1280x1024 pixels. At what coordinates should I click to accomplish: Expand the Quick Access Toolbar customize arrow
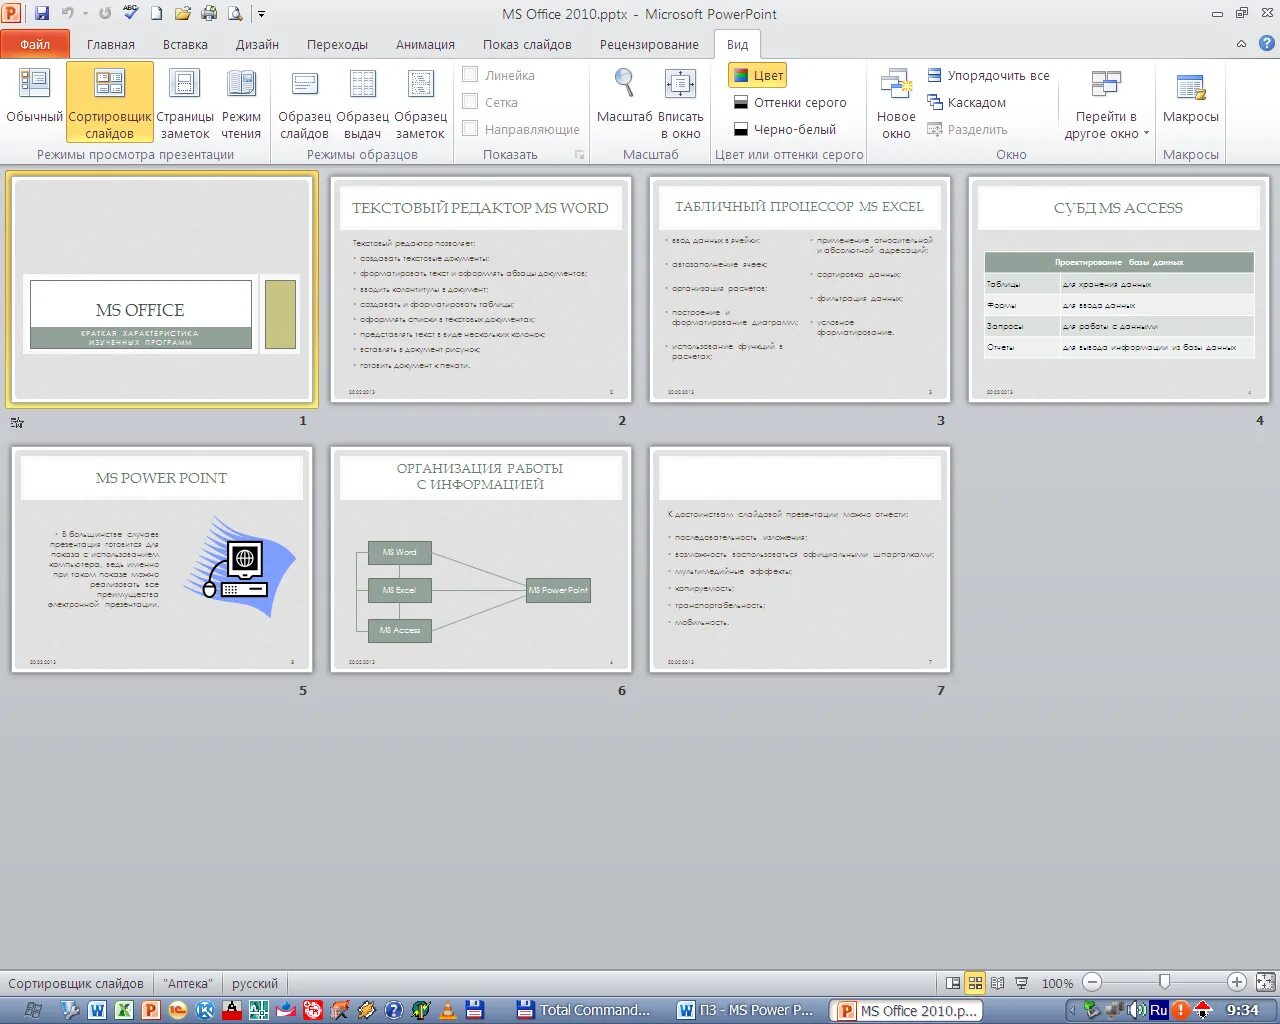262,14
